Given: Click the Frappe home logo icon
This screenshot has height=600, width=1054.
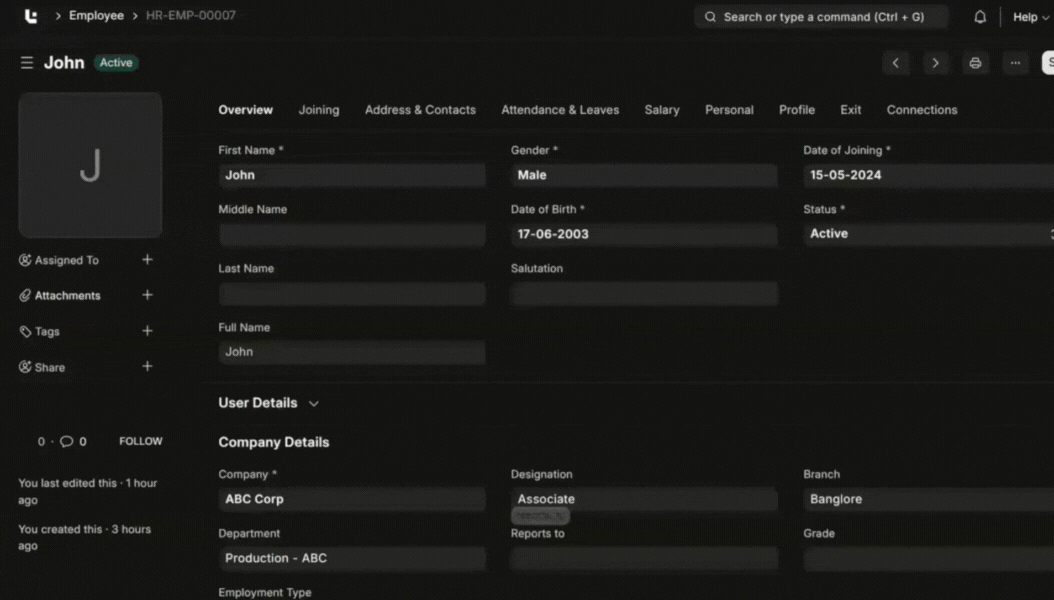Looking at the screenshot, I should pyautogui.click(x=30, y=16).
